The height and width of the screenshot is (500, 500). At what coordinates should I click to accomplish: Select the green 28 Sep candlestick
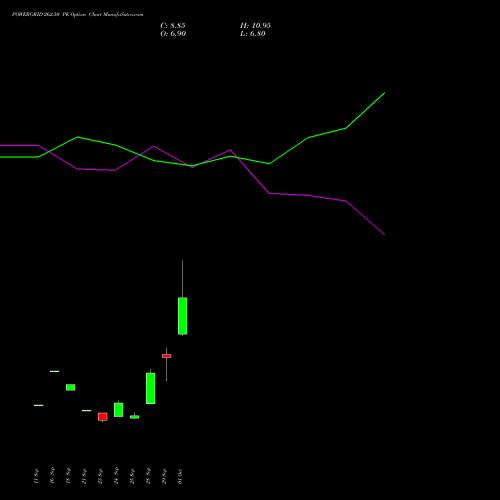151,388
